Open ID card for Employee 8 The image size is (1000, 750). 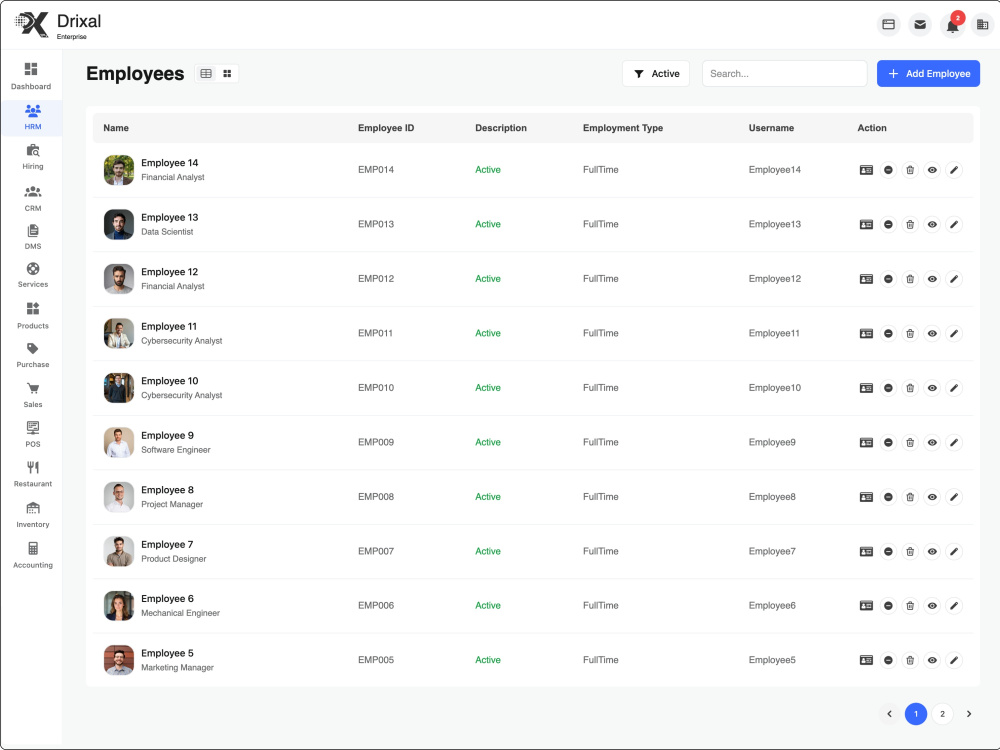(x=866, y=497)
